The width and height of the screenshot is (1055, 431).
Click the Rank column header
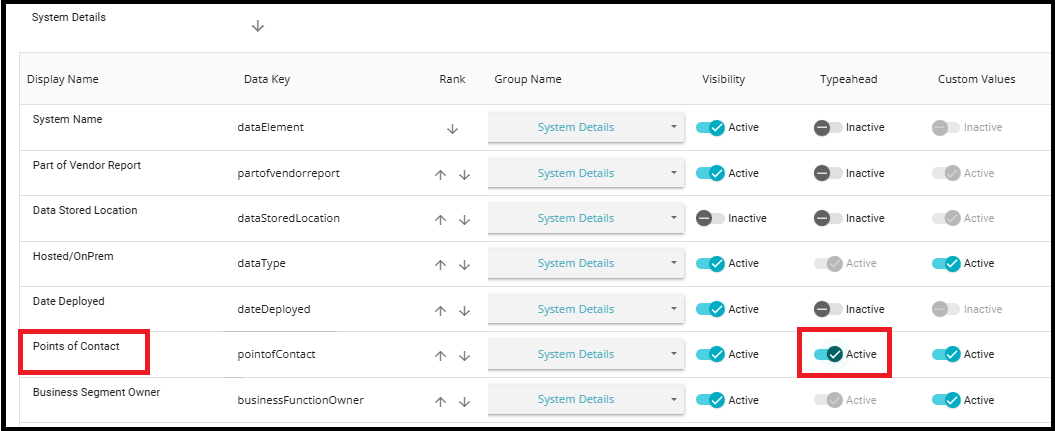[x=452, y=80]
